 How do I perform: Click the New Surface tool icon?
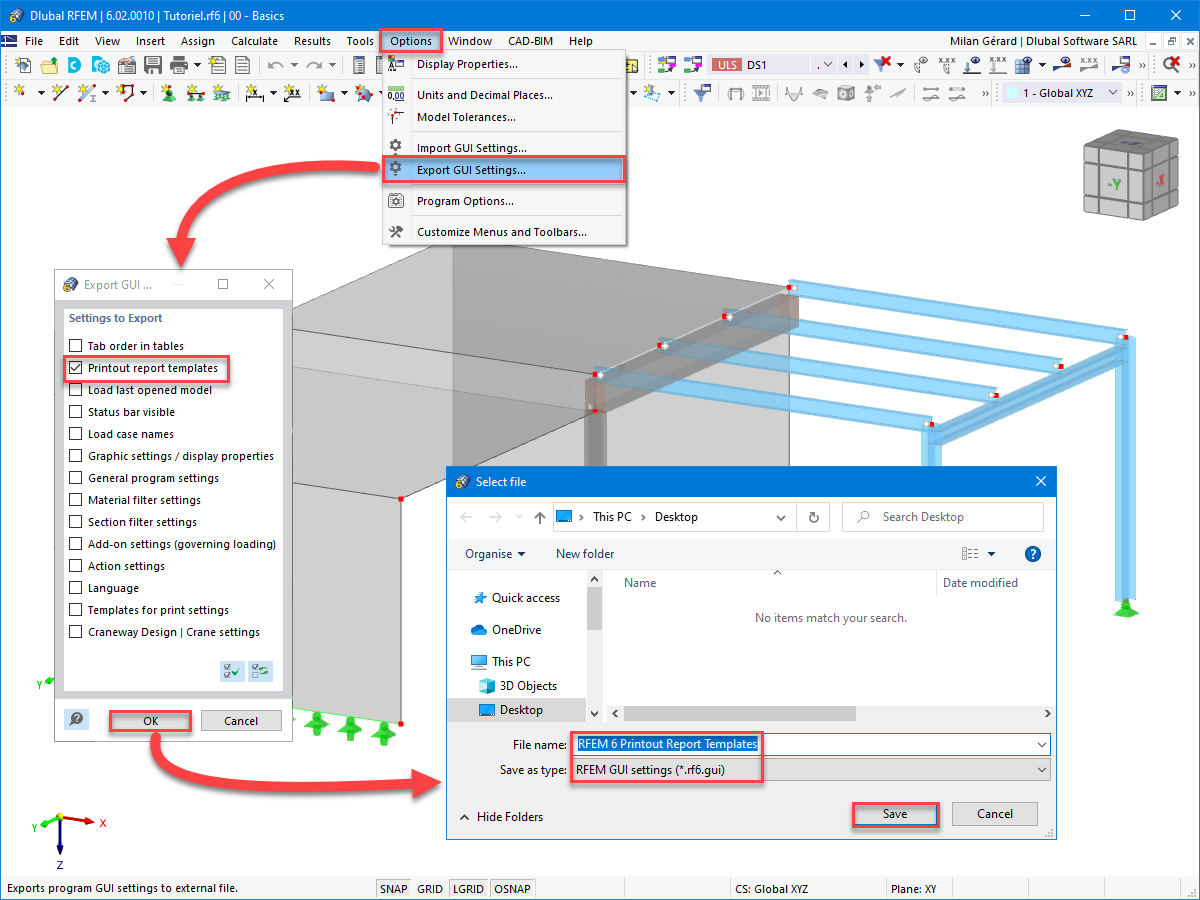point(326,93)
